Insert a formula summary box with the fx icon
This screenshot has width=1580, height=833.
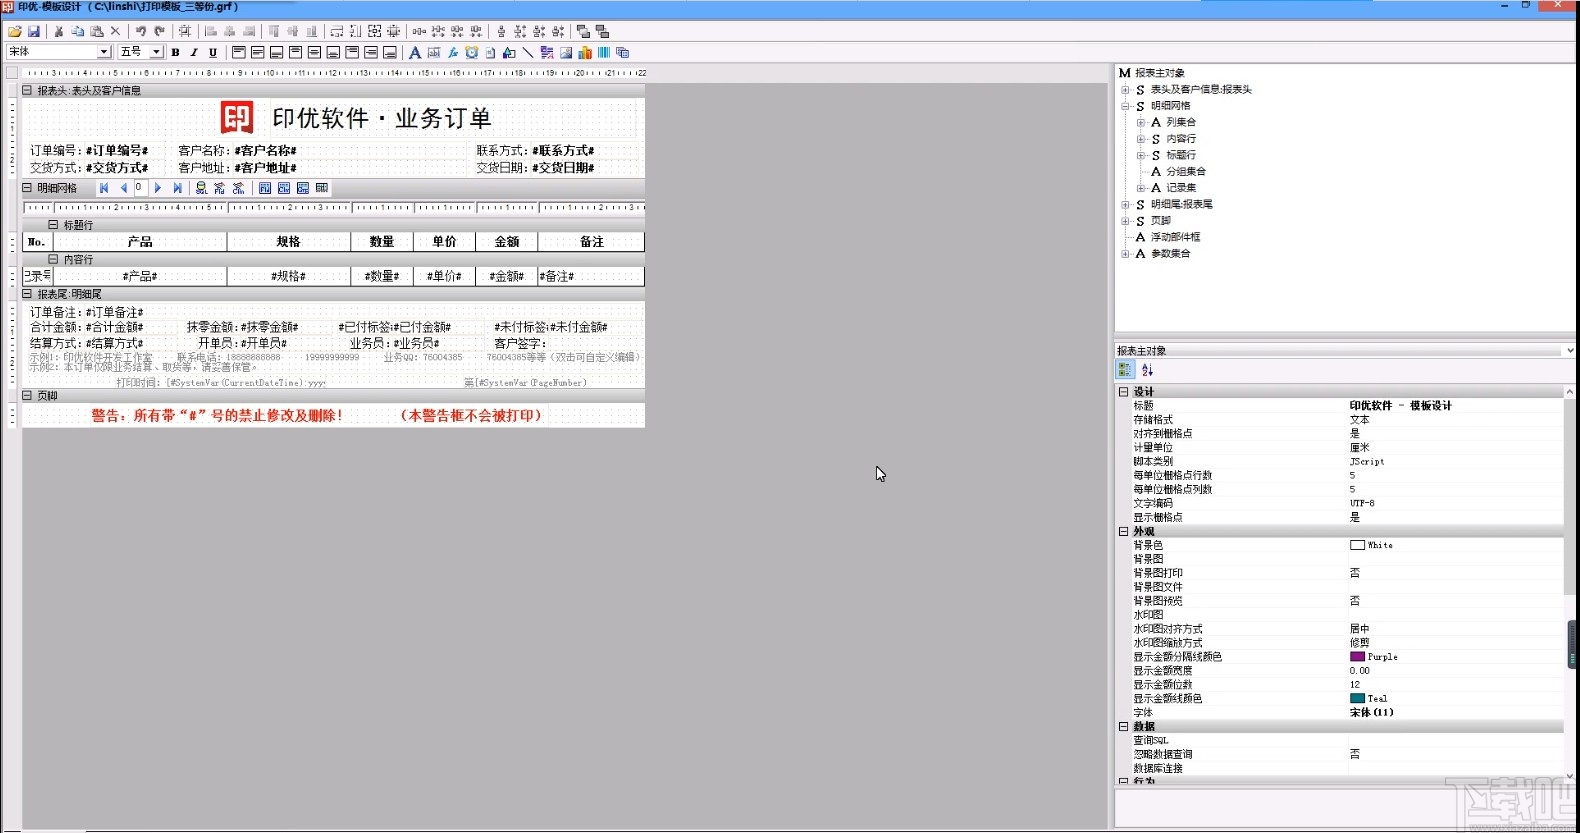tap(453, 52)
